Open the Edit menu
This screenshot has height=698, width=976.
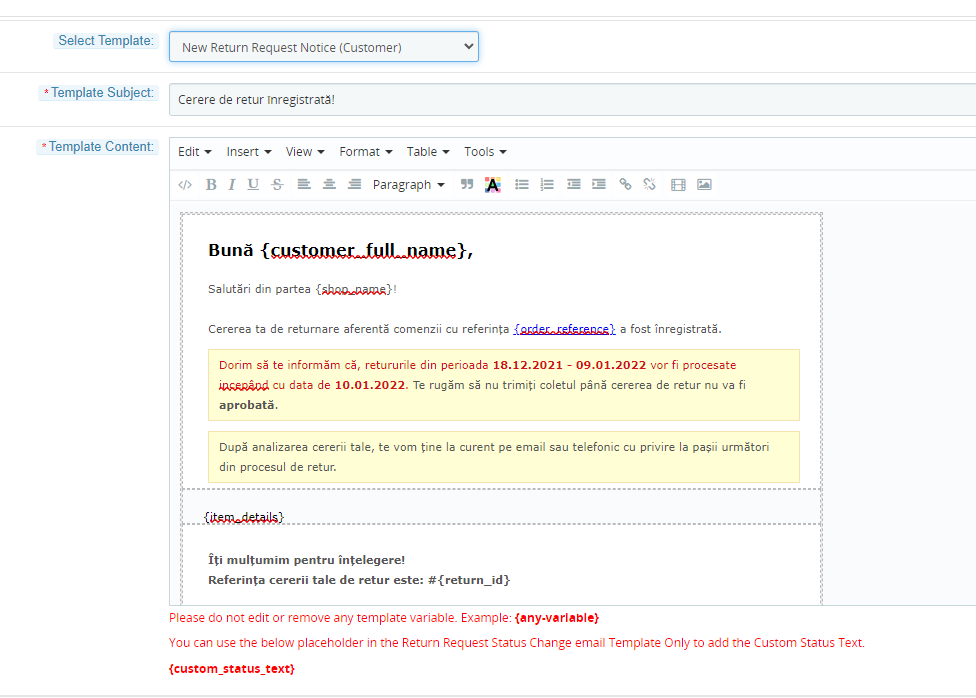coord(195,152)
